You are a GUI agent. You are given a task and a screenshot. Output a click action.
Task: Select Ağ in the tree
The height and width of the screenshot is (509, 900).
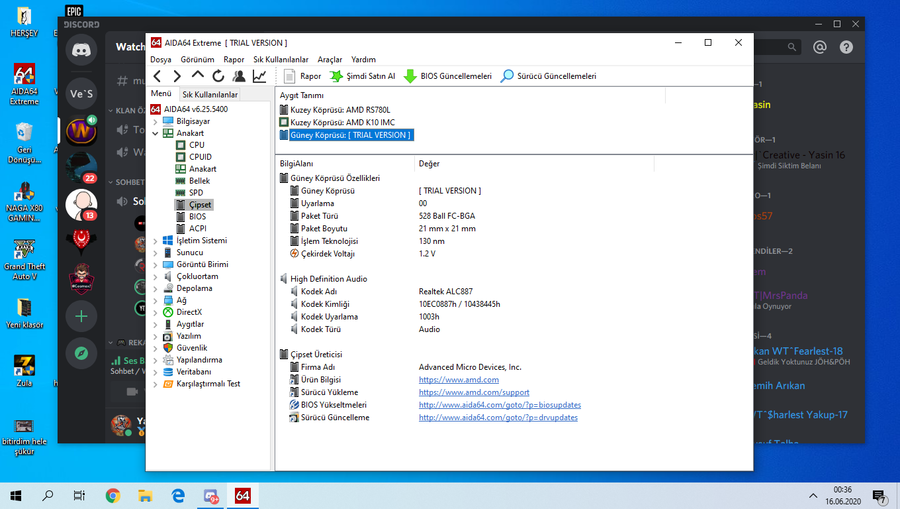[181, 300]
